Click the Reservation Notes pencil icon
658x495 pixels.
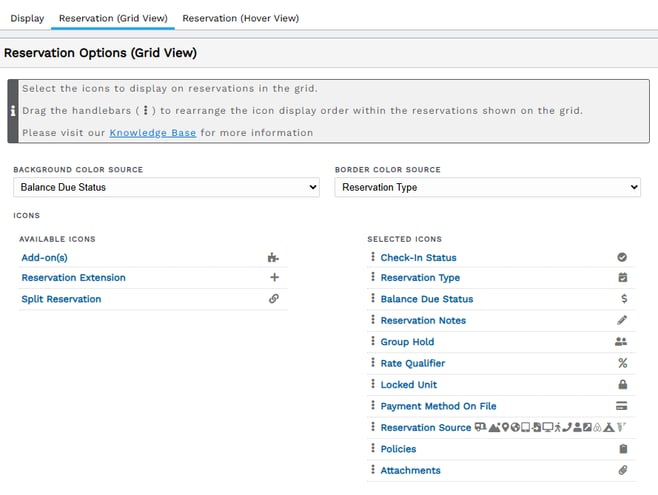pyautogui.click(x=622, y=320)
